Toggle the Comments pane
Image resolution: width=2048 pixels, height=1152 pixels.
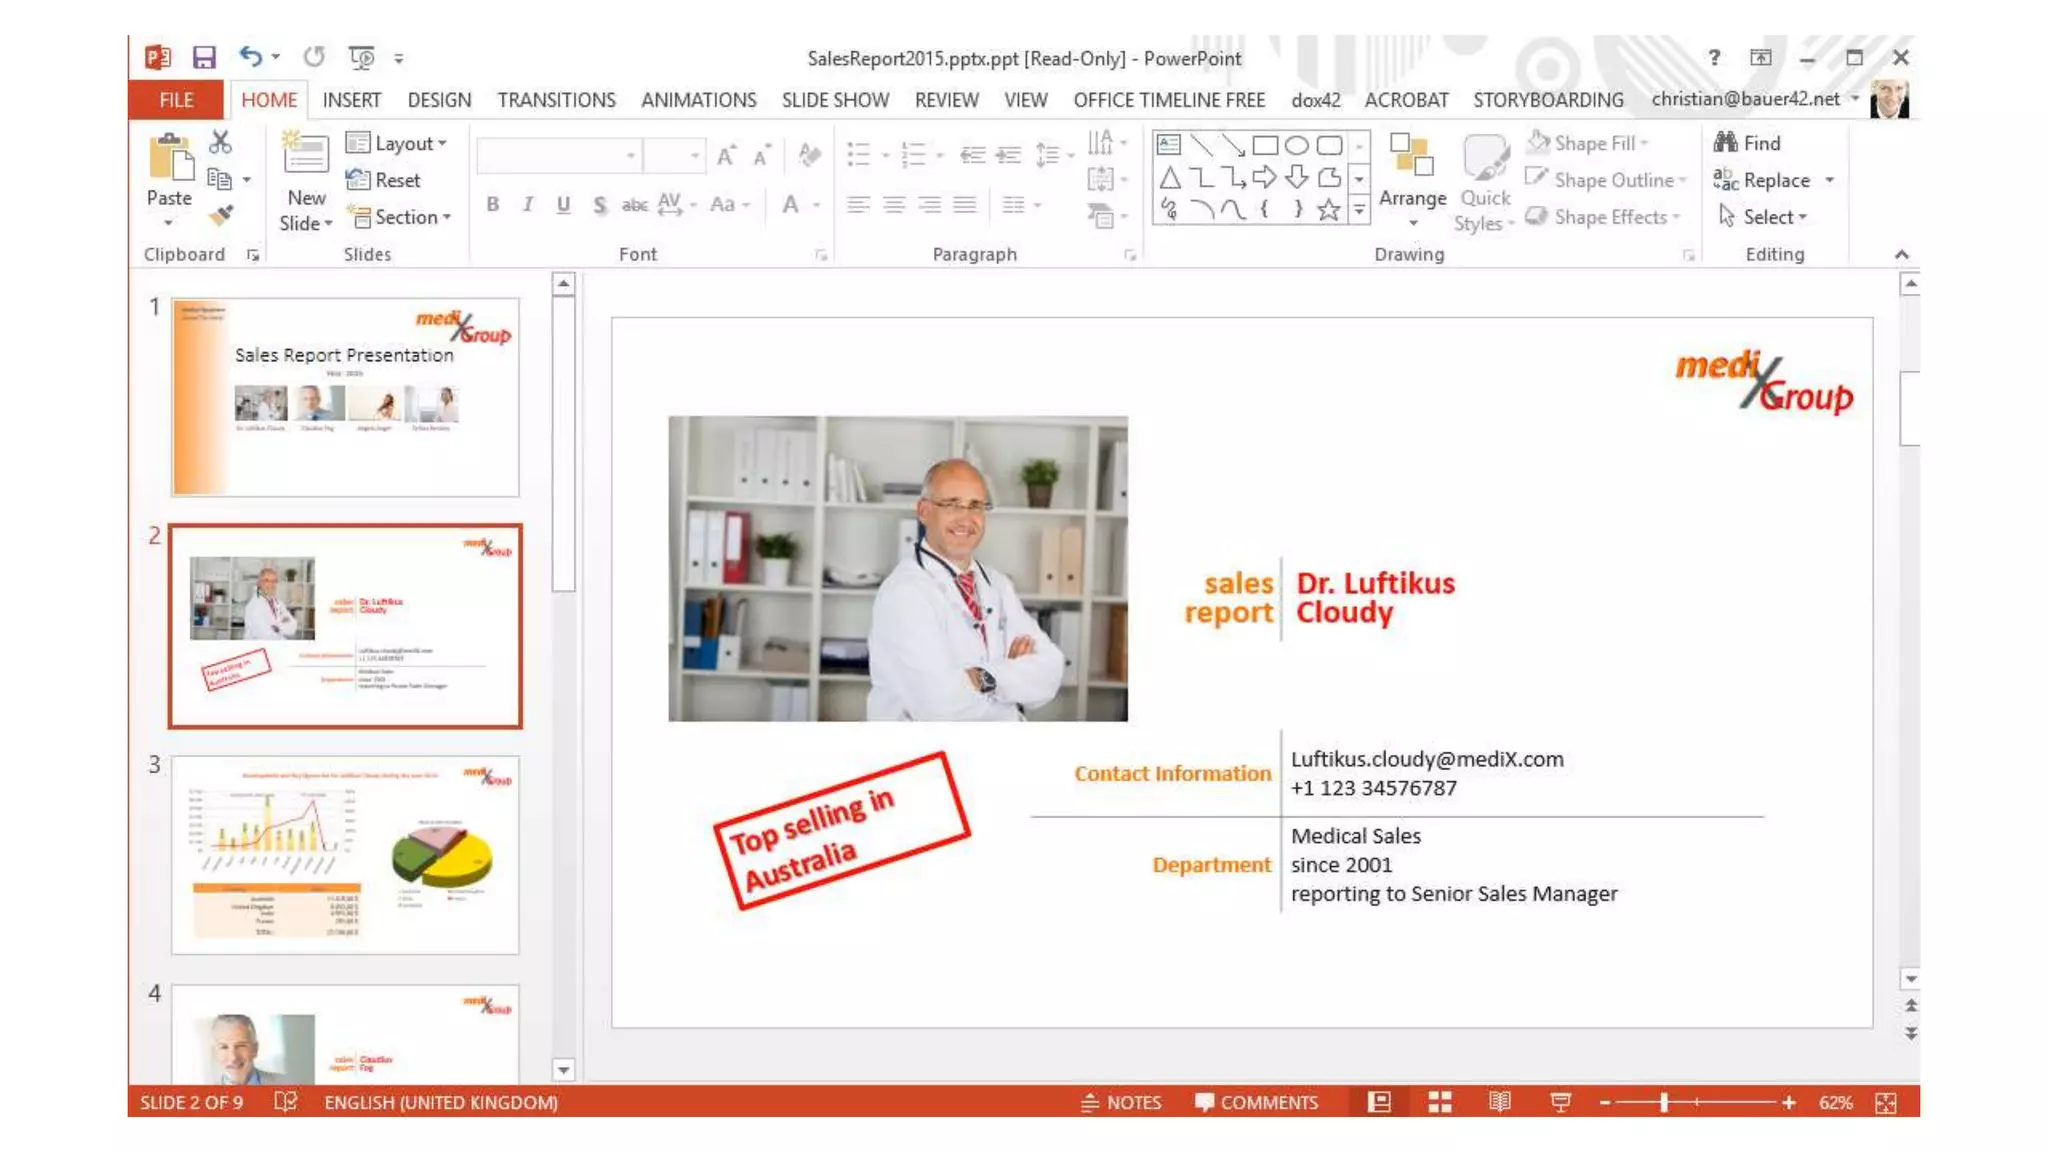coord(1256,1102)
